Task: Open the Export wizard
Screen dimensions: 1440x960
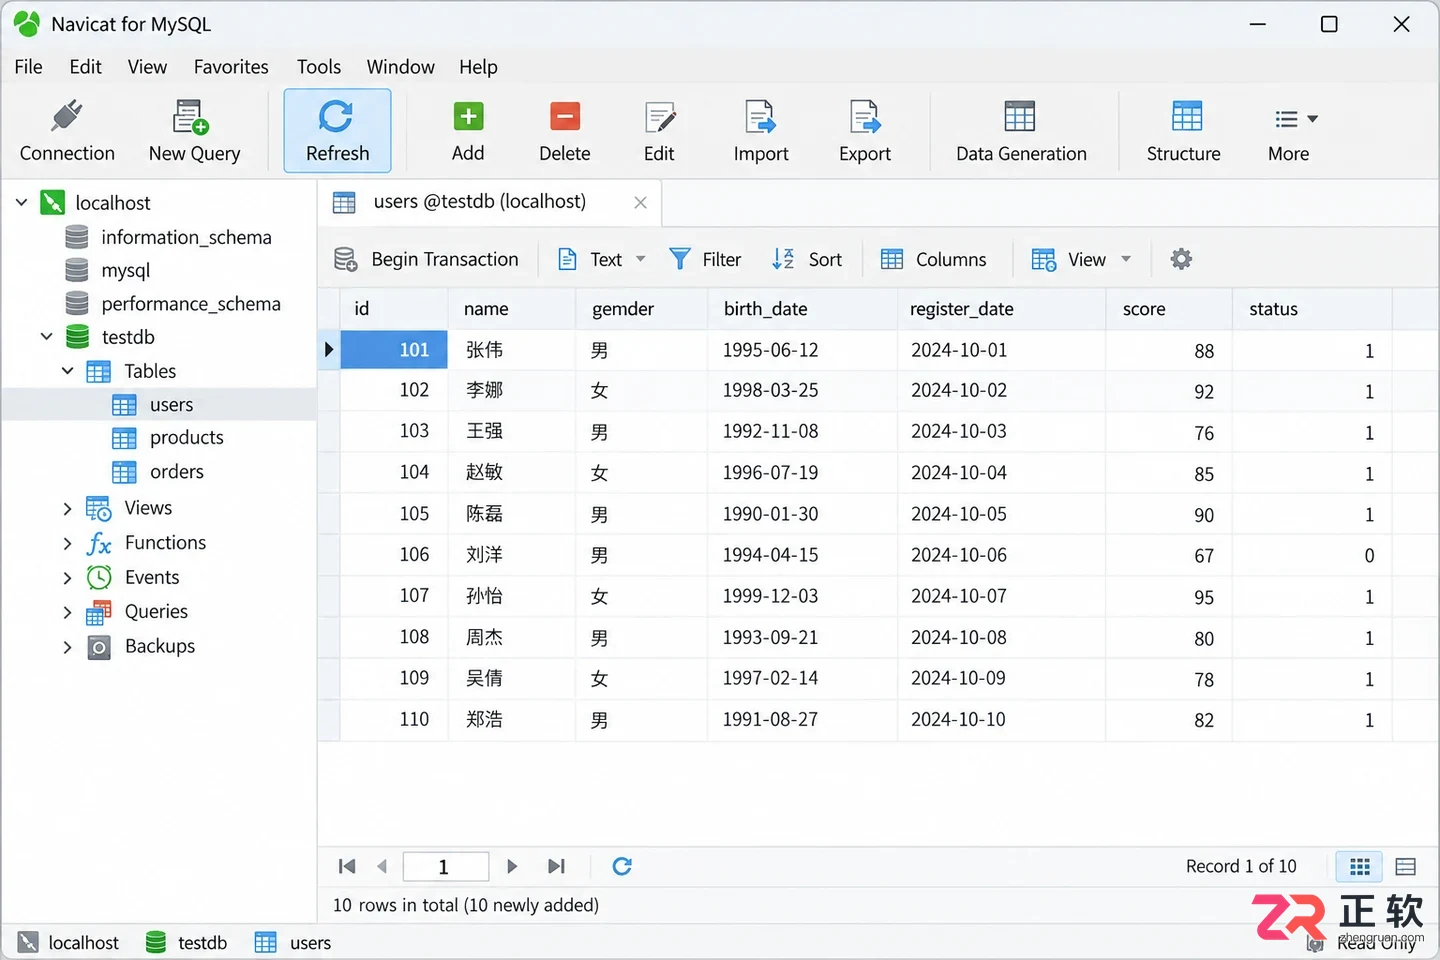Action: tap(865, 131)
